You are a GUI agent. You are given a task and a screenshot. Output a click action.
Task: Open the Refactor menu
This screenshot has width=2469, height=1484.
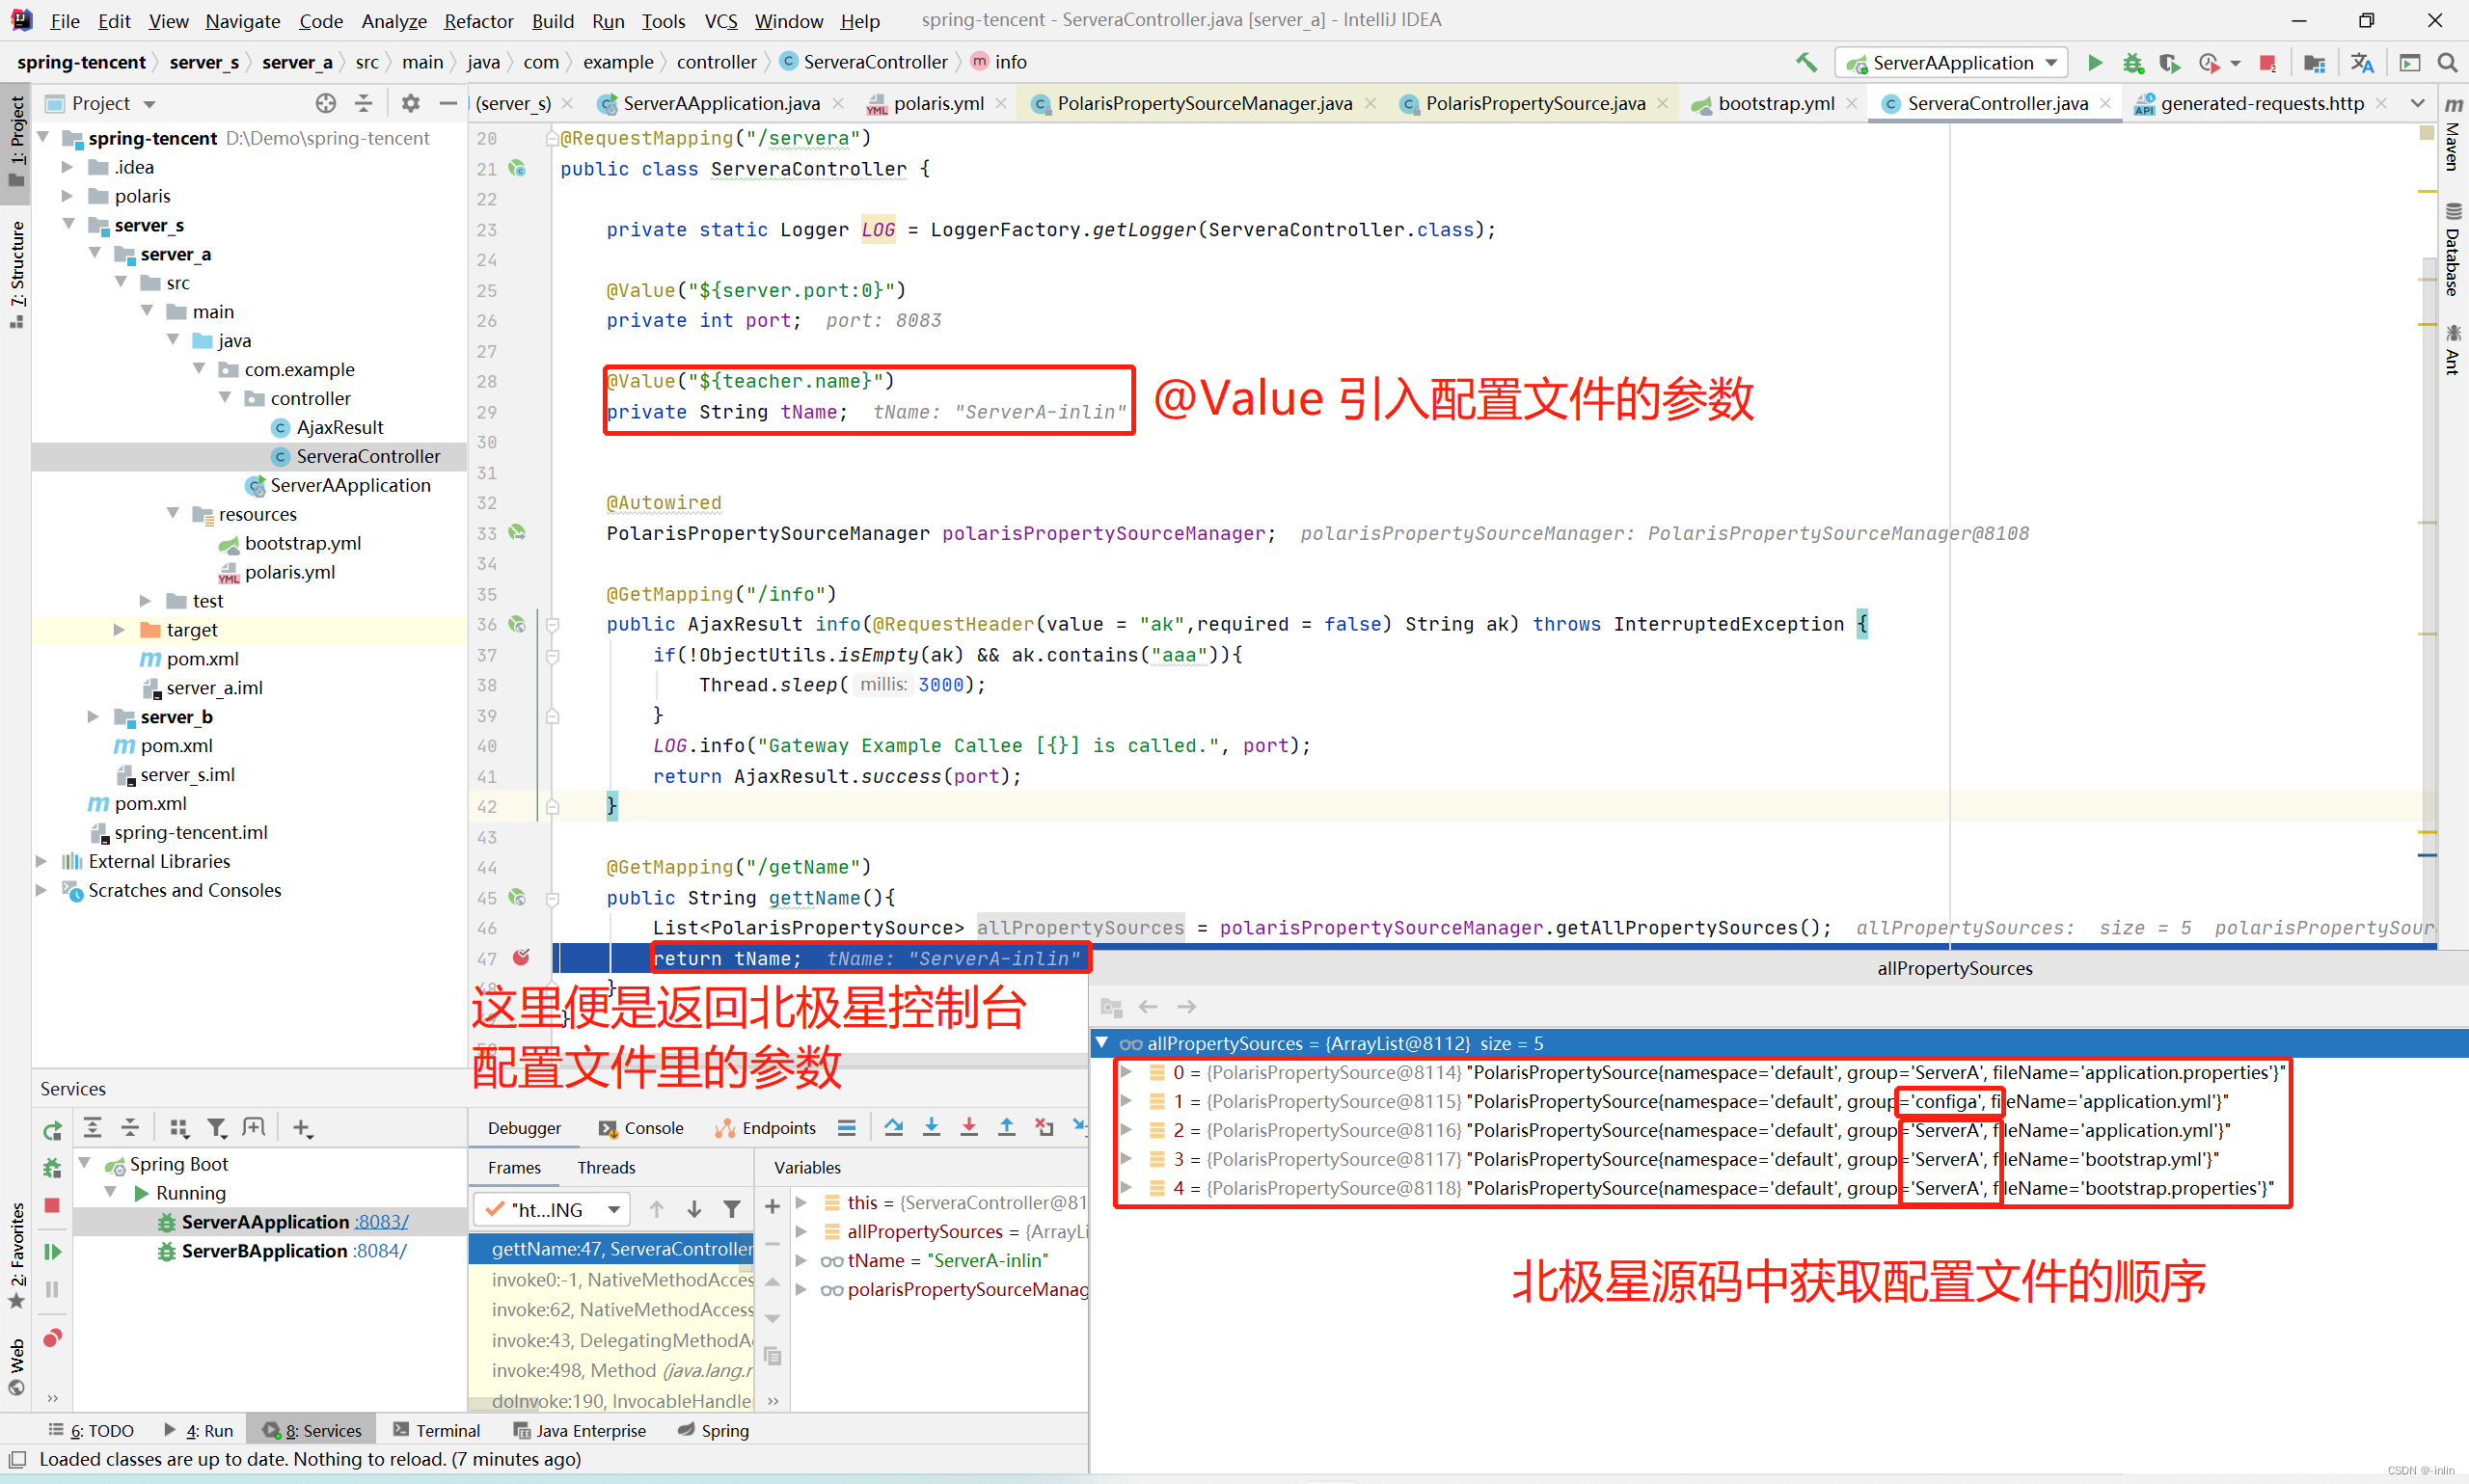click(478, 20)
